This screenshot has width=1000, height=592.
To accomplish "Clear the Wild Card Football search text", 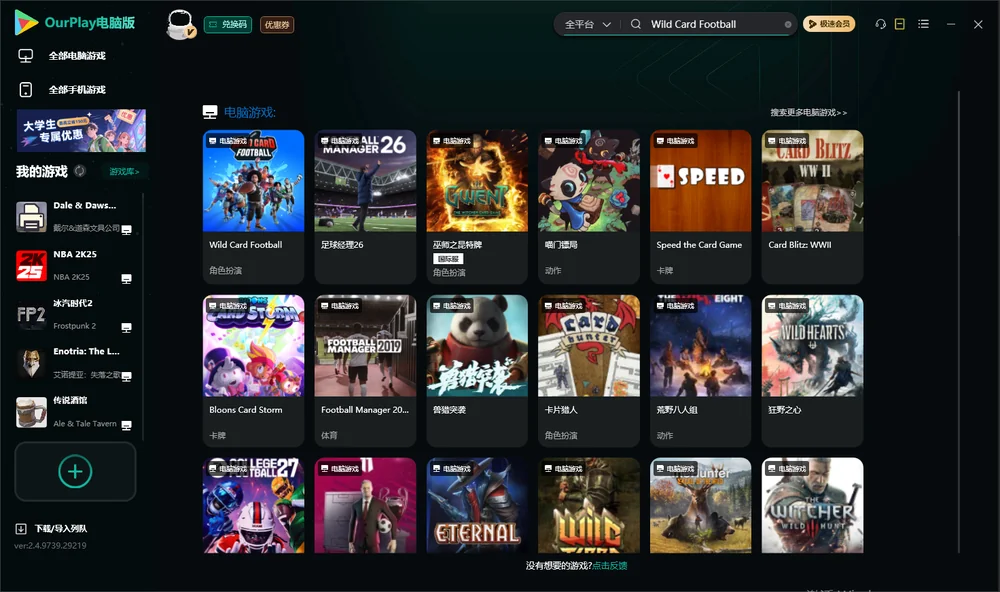I will pos(788,25).
